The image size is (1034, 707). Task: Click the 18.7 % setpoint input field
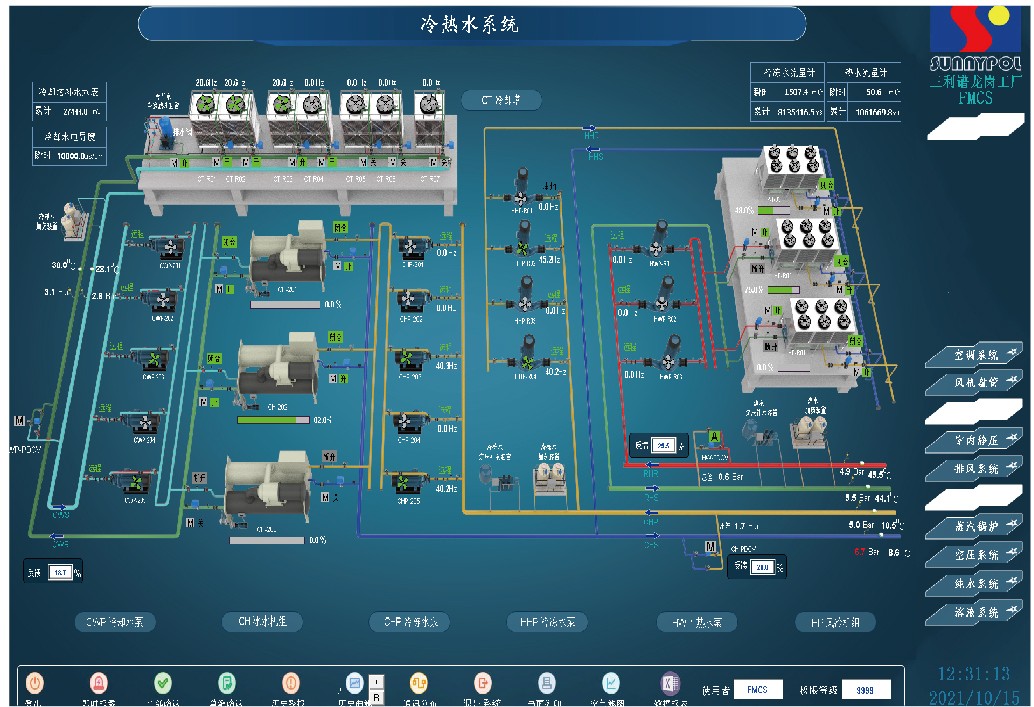[59, 573]
